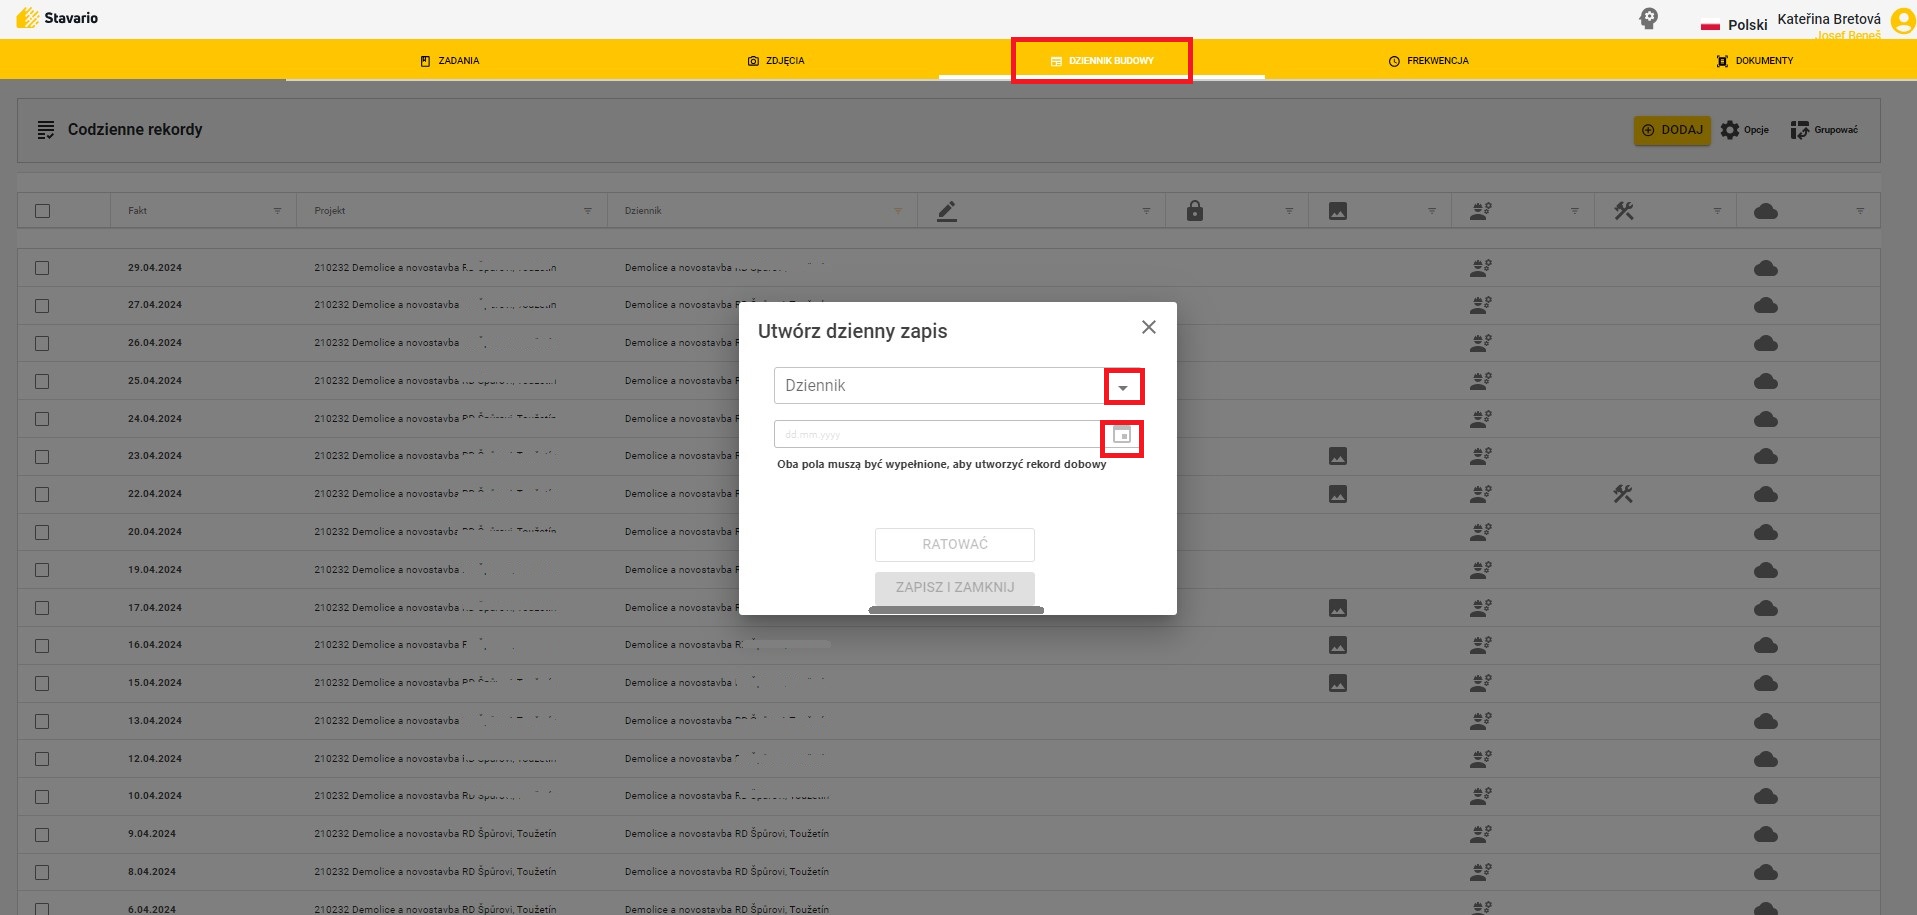Viewport: 1917px width, 915px height.
Task: Click the cloud icon in 13.04.2024 row
Action: 1766,721
